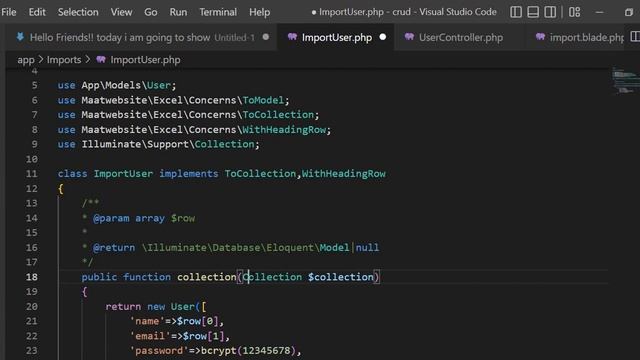Viewport: 640px width, 360px height.
Task: Click 'public' keyword on line 18
Action: (99, 277)
